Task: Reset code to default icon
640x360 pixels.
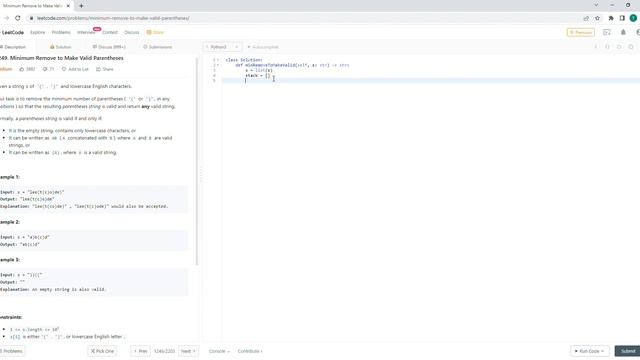Action: click(619, 47)
